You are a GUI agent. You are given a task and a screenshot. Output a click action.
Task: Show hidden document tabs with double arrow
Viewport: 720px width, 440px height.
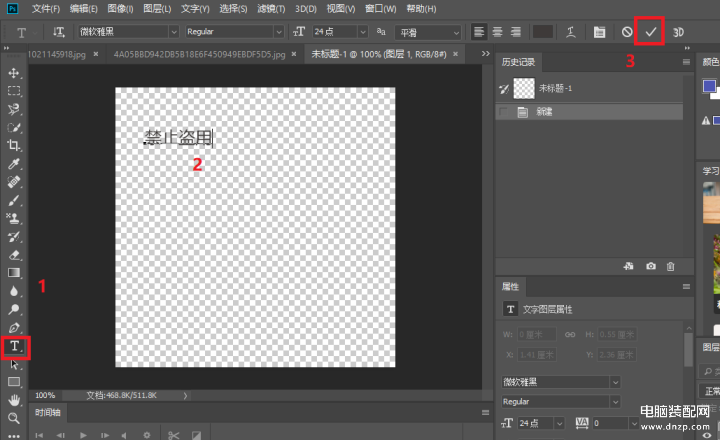click(485, 54)
